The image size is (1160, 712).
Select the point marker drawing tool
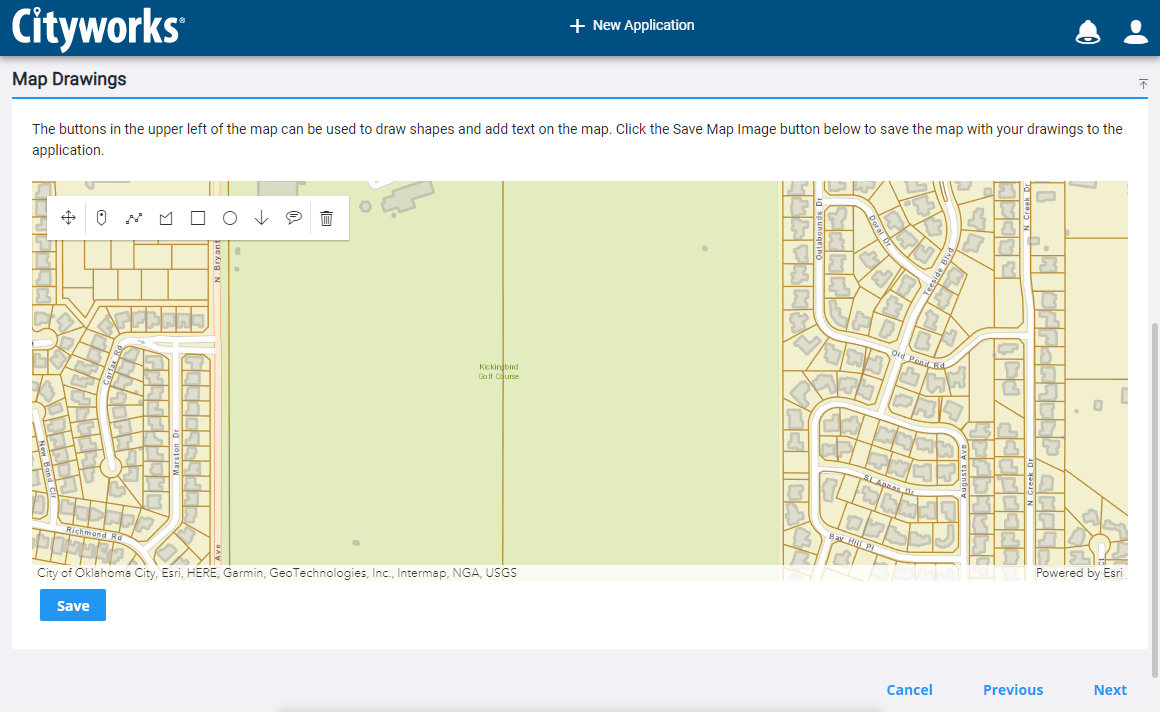(101, 218)
